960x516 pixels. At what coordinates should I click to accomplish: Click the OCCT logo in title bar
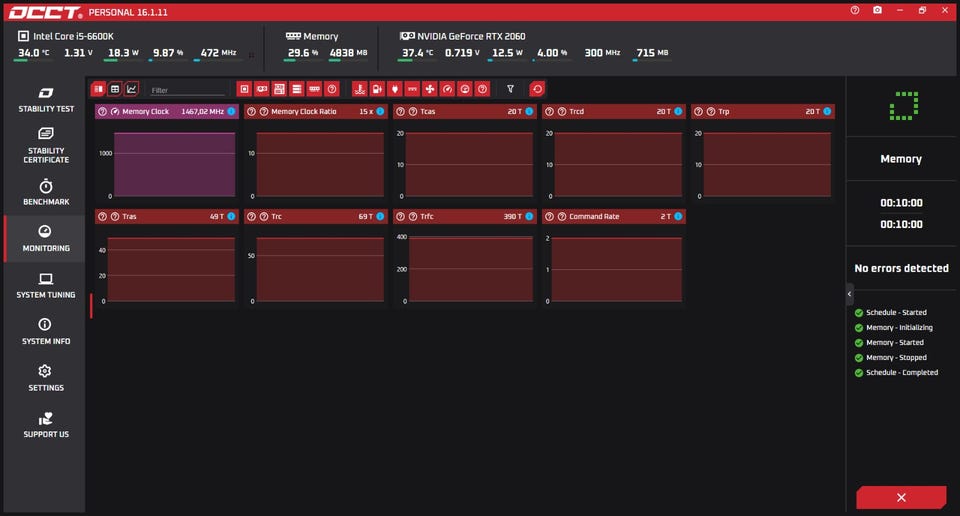click(x=45, y=12)
